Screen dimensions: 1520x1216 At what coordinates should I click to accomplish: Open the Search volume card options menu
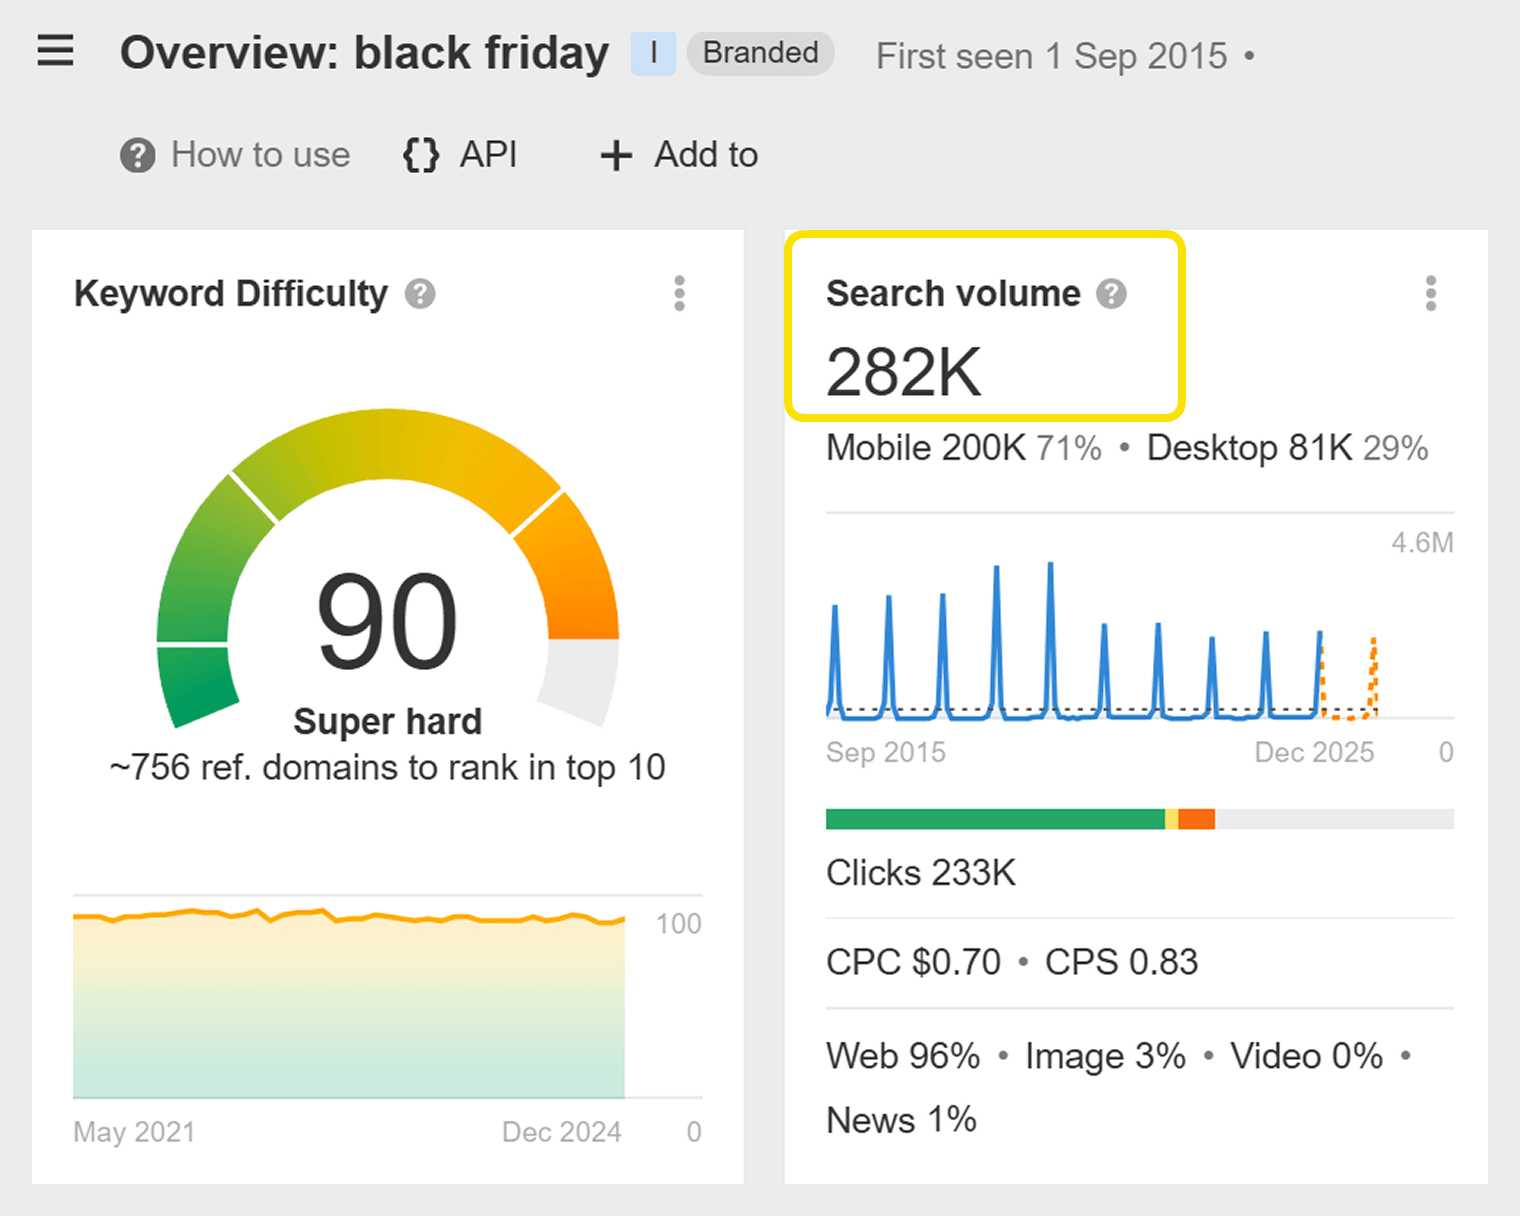(1431, 293)
